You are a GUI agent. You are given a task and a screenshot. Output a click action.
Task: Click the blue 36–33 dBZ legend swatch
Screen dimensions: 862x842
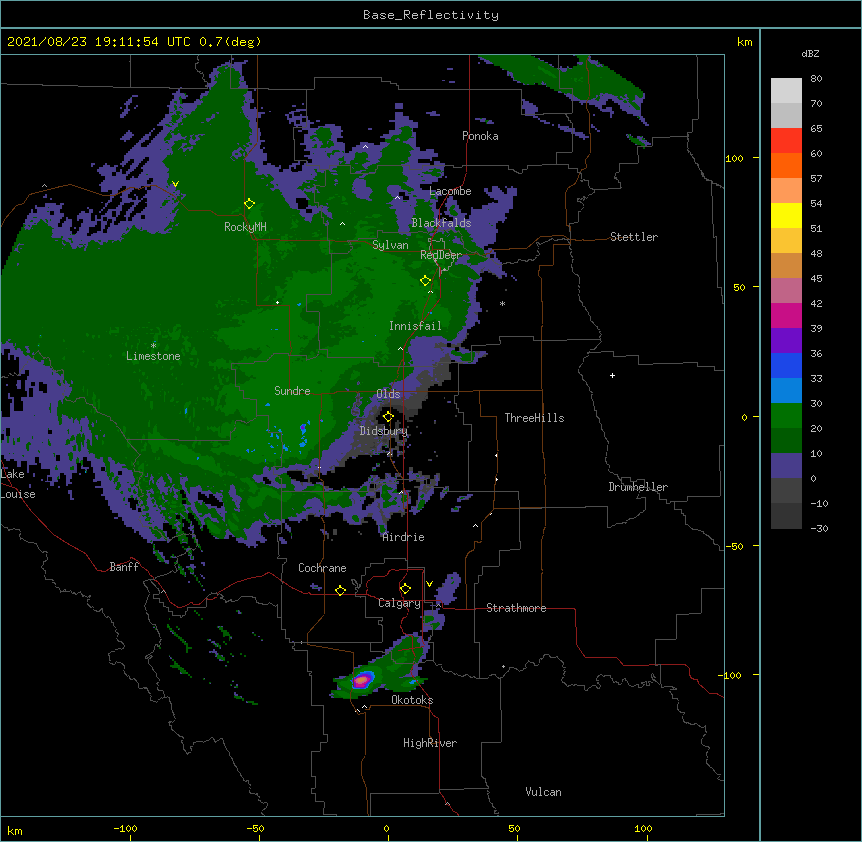[786, 366]
